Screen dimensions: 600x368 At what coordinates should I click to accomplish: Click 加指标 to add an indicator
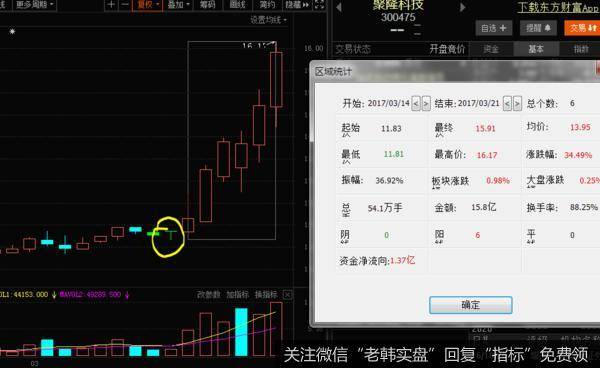pos(237,295)
